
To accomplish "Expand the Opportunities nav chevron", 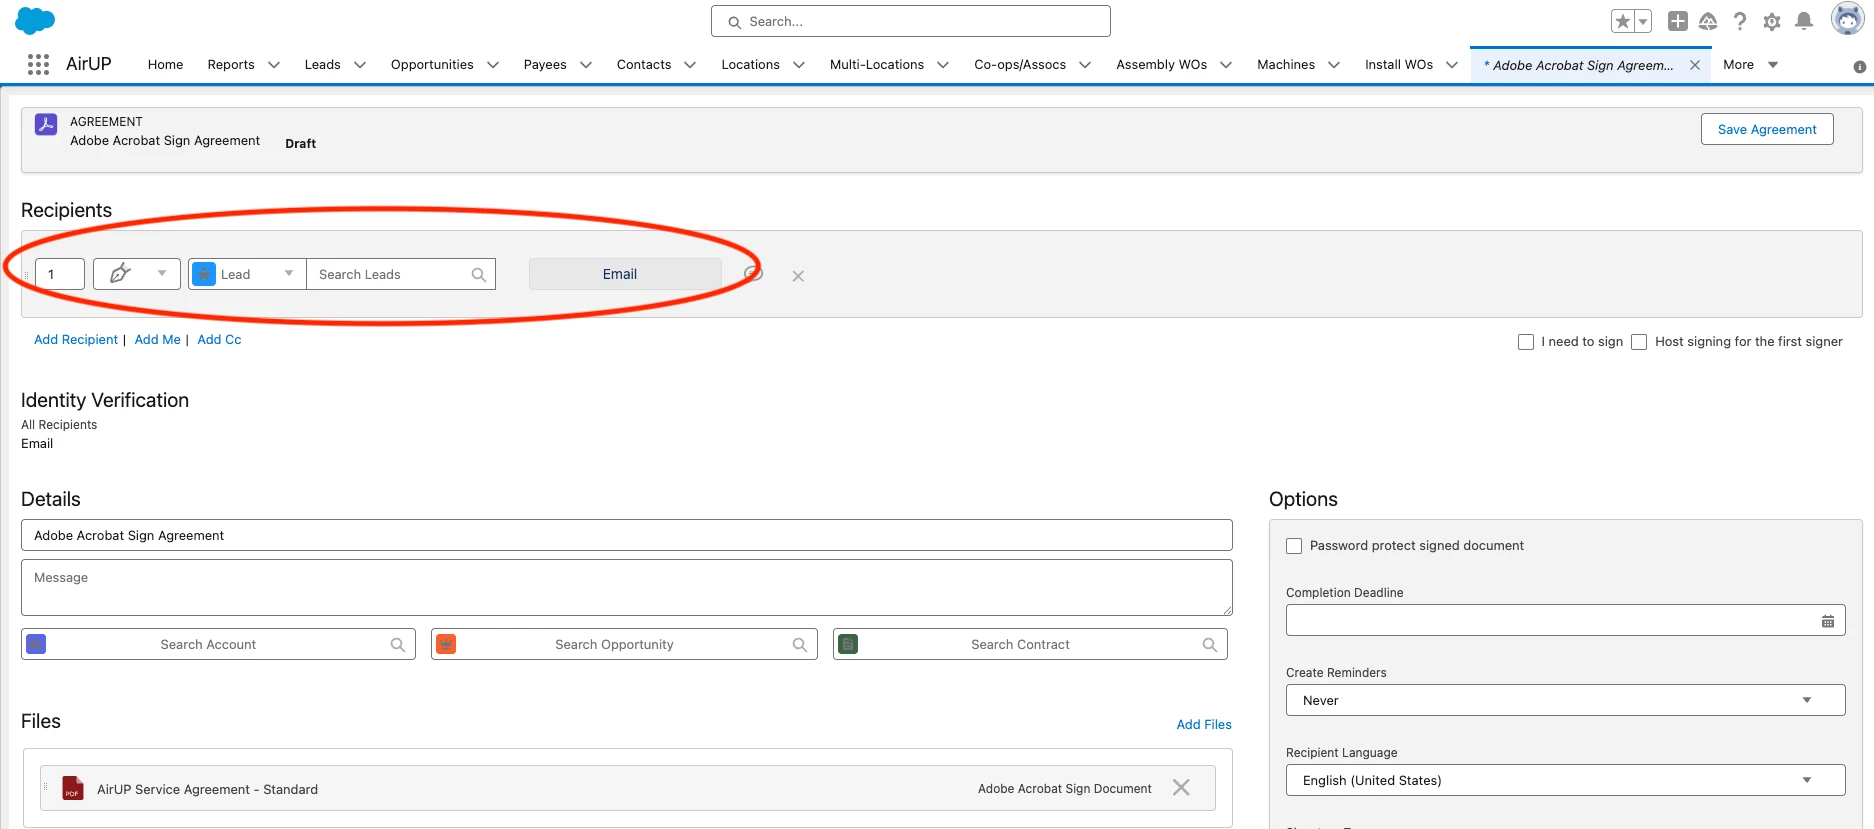I will point(493,65).
